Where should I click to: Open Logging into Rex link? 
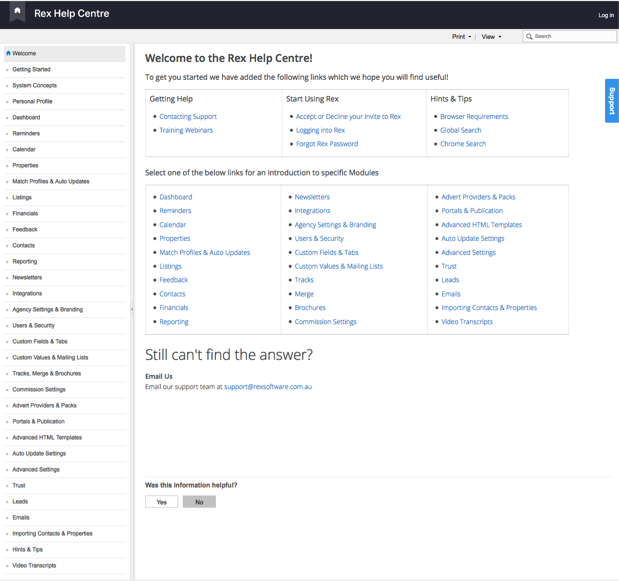[x=320, y=130]
